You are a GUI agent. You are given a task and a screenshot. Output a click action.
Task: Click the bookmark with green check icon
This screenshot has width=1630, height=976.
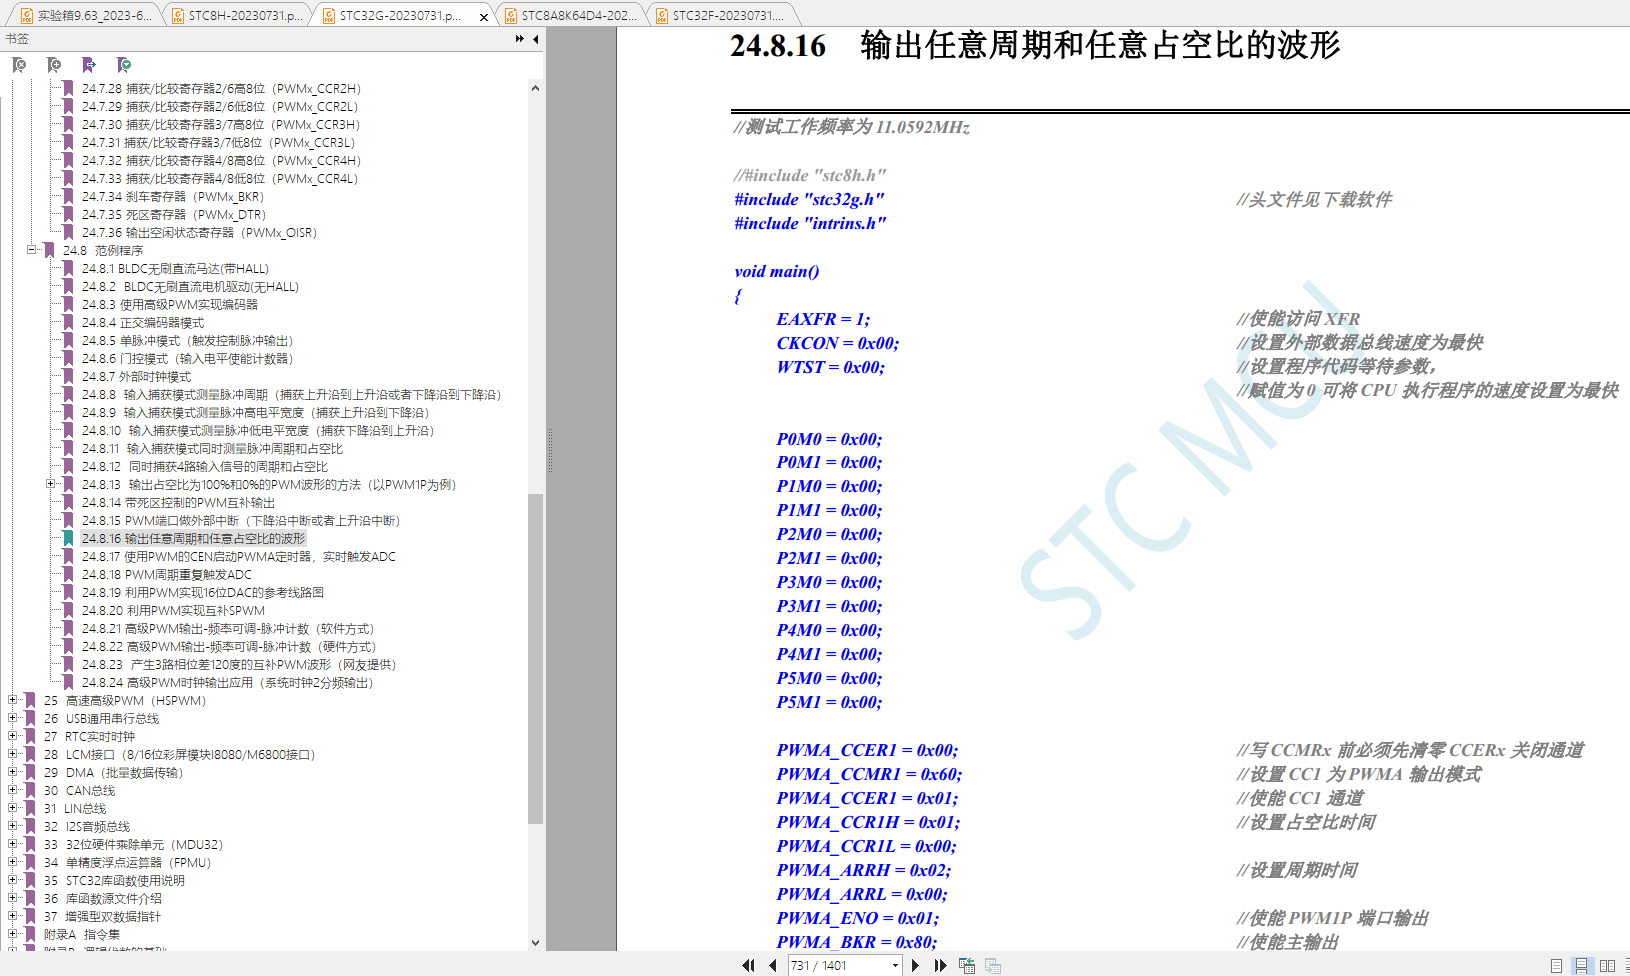click(x=124, y=65)
